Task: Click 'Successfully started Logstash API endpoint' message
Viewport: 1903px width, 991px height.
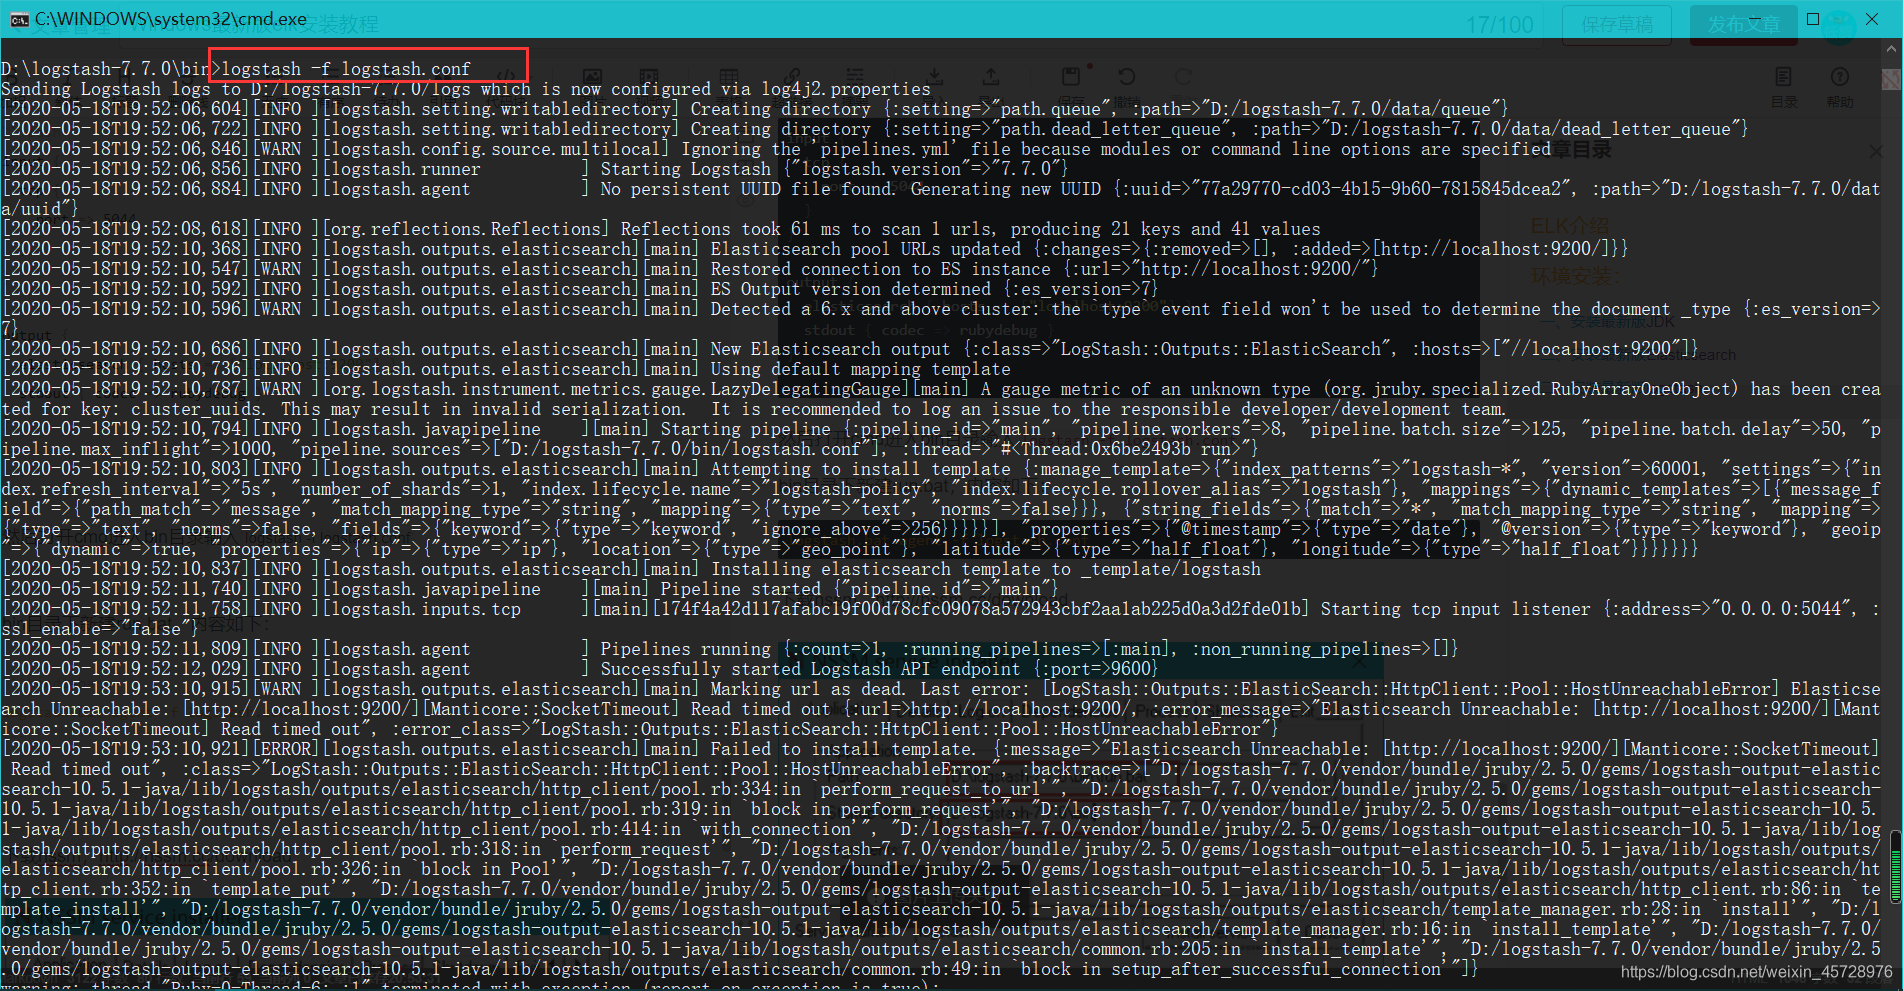Action: (x=811, y=669)
